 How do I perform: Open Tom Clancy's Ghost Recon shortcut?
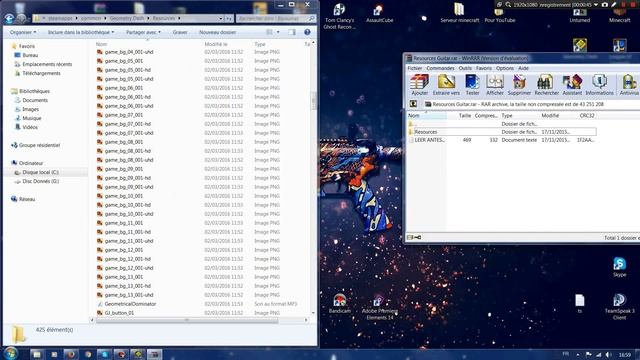tap(339, 16)
